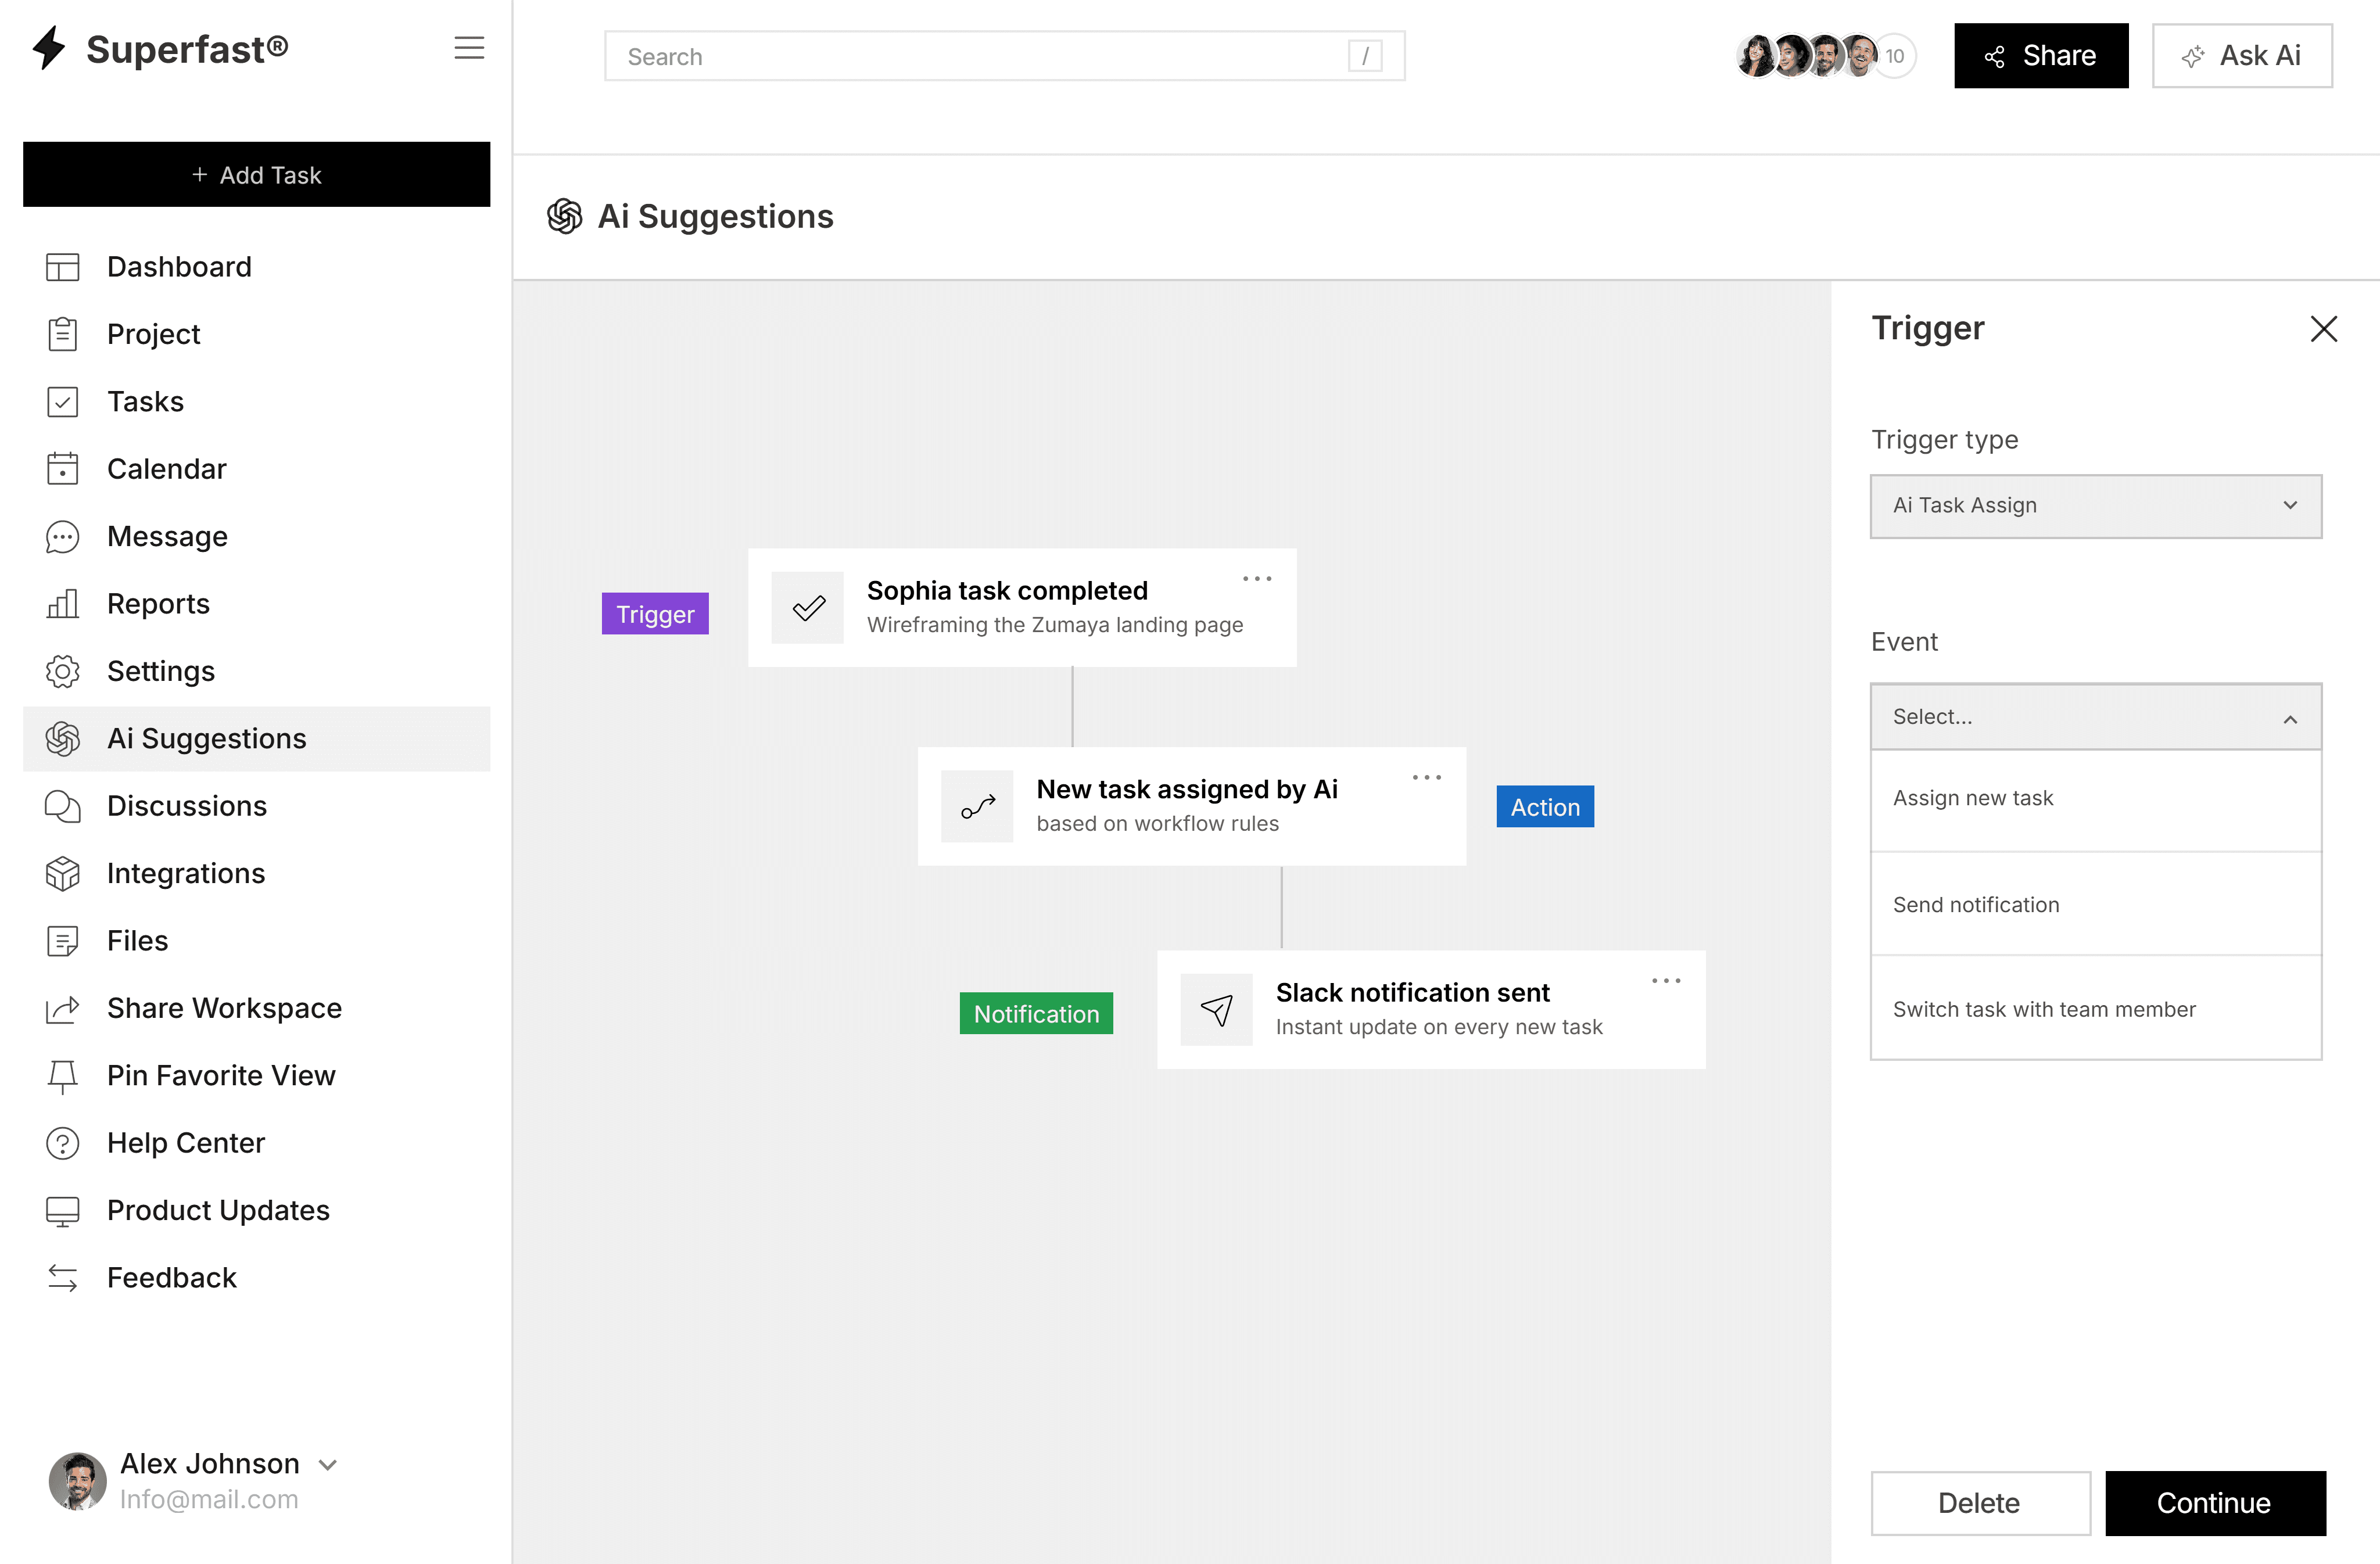This screenshot has width=2380, height=1564.
Task: Open options dots on Slack notification sent card
Action: [1666, 981]
